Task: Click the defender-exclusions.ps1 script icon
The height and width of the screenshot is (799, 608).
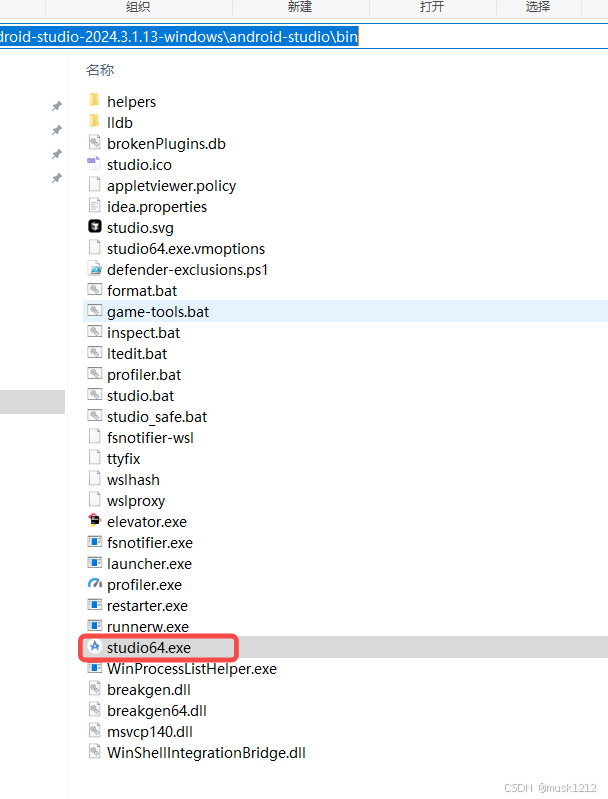Action: click(94, 269)
